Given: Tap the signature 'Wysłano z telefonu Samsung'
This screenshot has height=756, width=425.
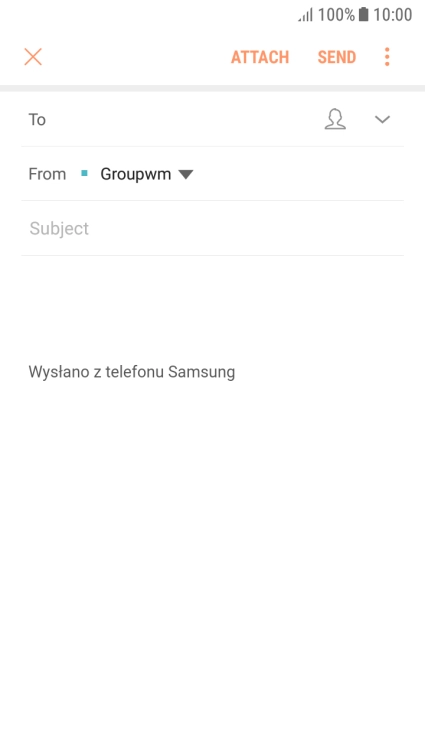Looking at the screenshot, I should tap(132, 372).
